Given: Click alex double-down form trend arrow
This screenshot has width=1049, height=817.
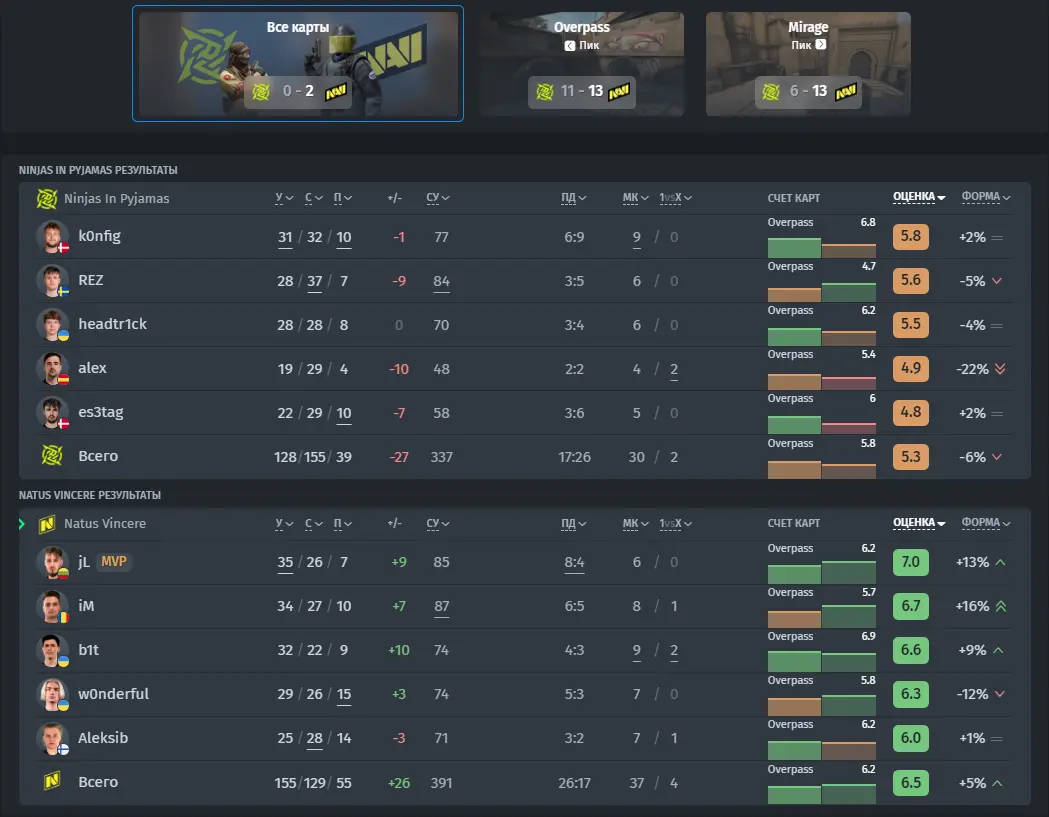Looking at the screenshot, I should [x=1000, y=369].
